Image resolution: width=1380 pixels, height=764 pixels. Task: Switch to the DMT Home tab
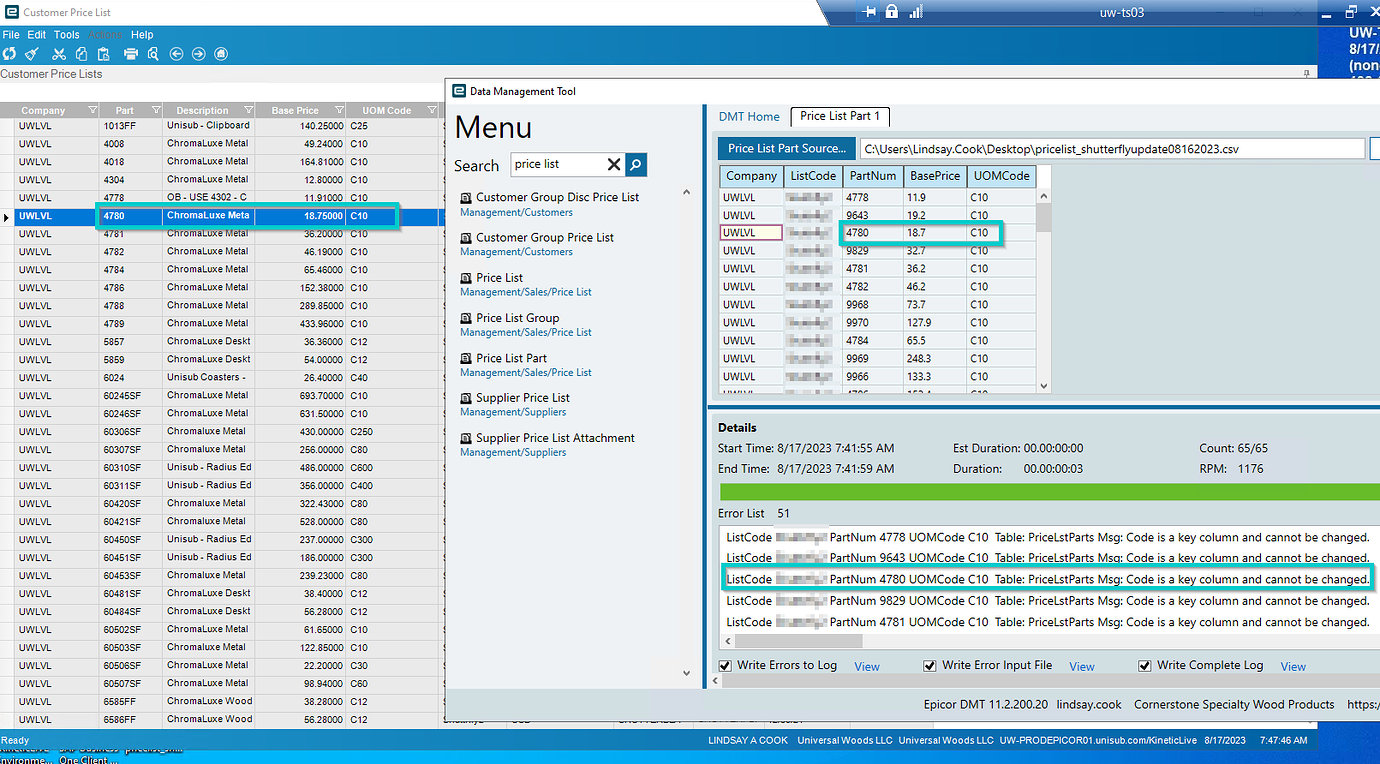click(x=749, y=116)
